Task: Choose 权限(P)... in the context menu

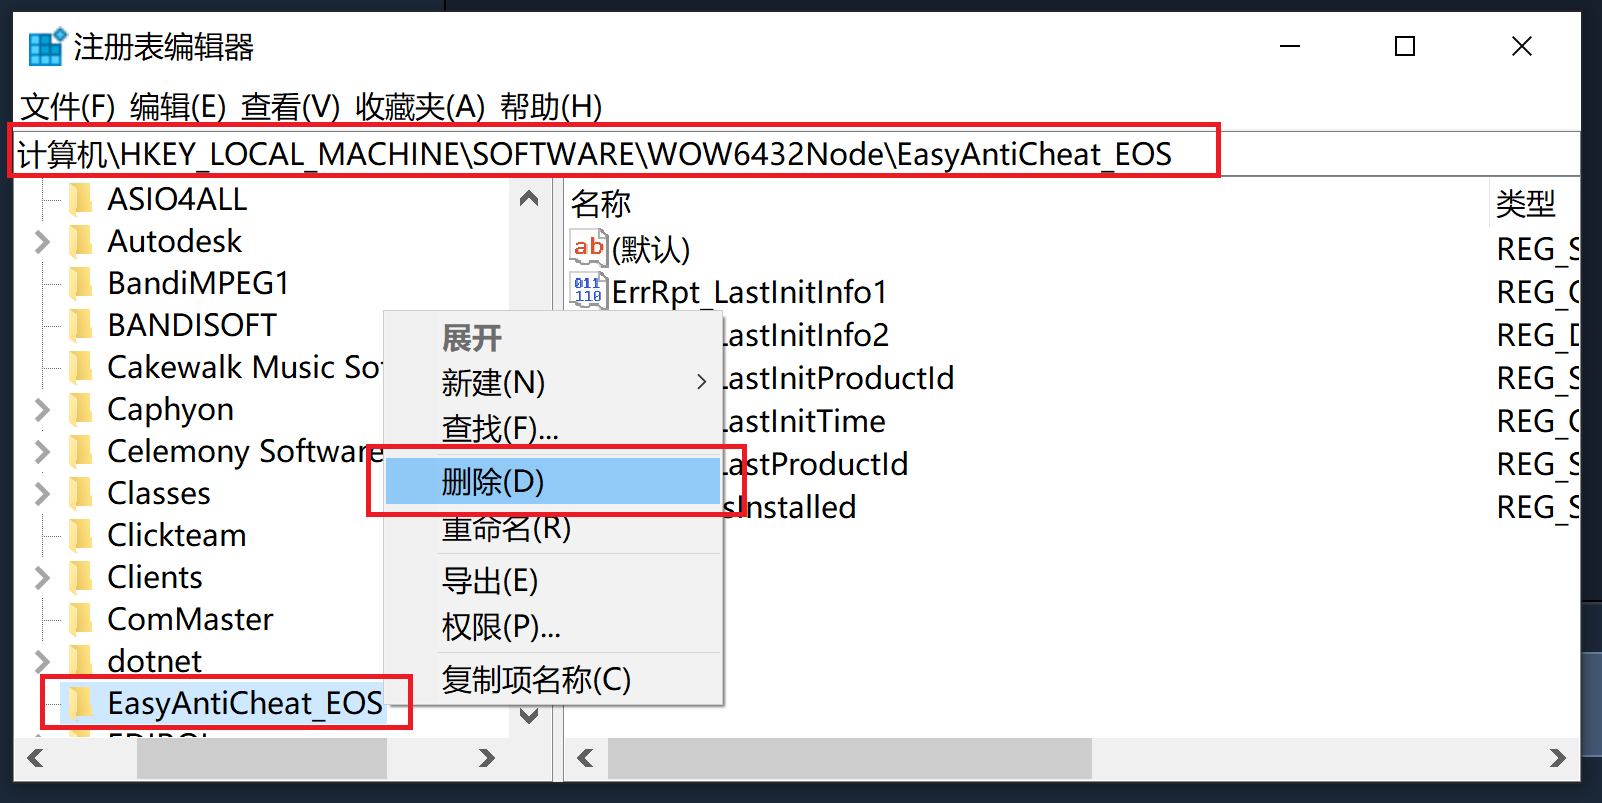Action: click(553, 626)
